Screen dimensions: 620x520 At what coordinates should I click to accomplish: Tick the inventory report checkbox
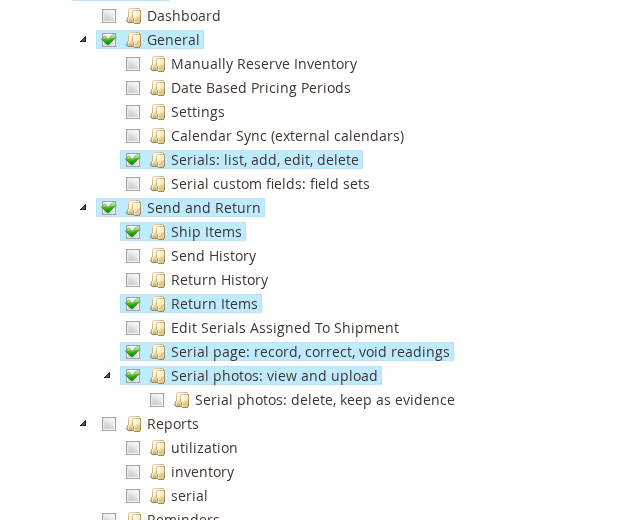tap(133, 472)
